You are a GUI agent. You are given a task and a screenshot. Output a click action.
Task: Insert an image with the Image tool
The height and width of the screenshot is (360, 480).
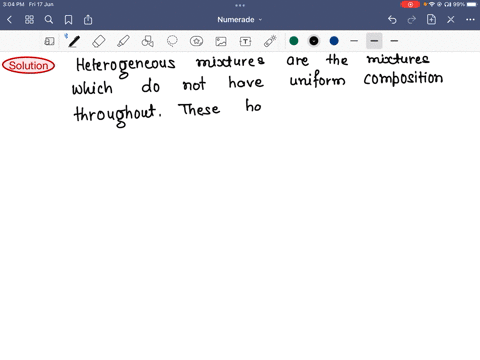tap(221, 41)
